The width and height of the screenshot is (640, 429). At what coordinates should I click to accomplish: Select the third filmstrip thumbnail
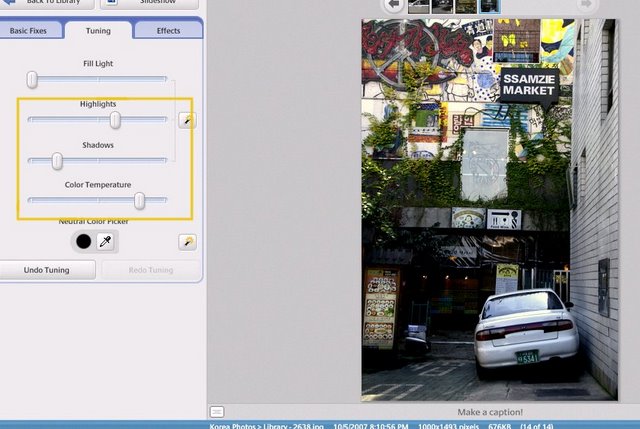click(x=466, y=6)
